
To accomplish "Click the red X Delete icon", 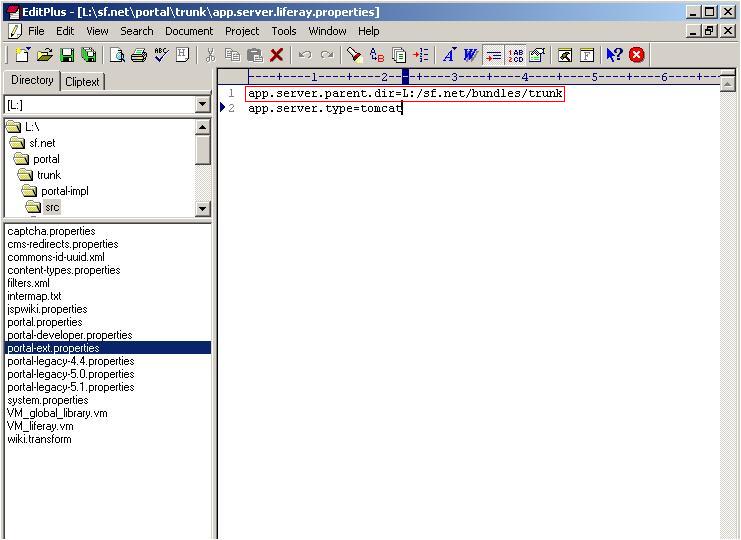I will pyautogui.click(x=277, y=56).
